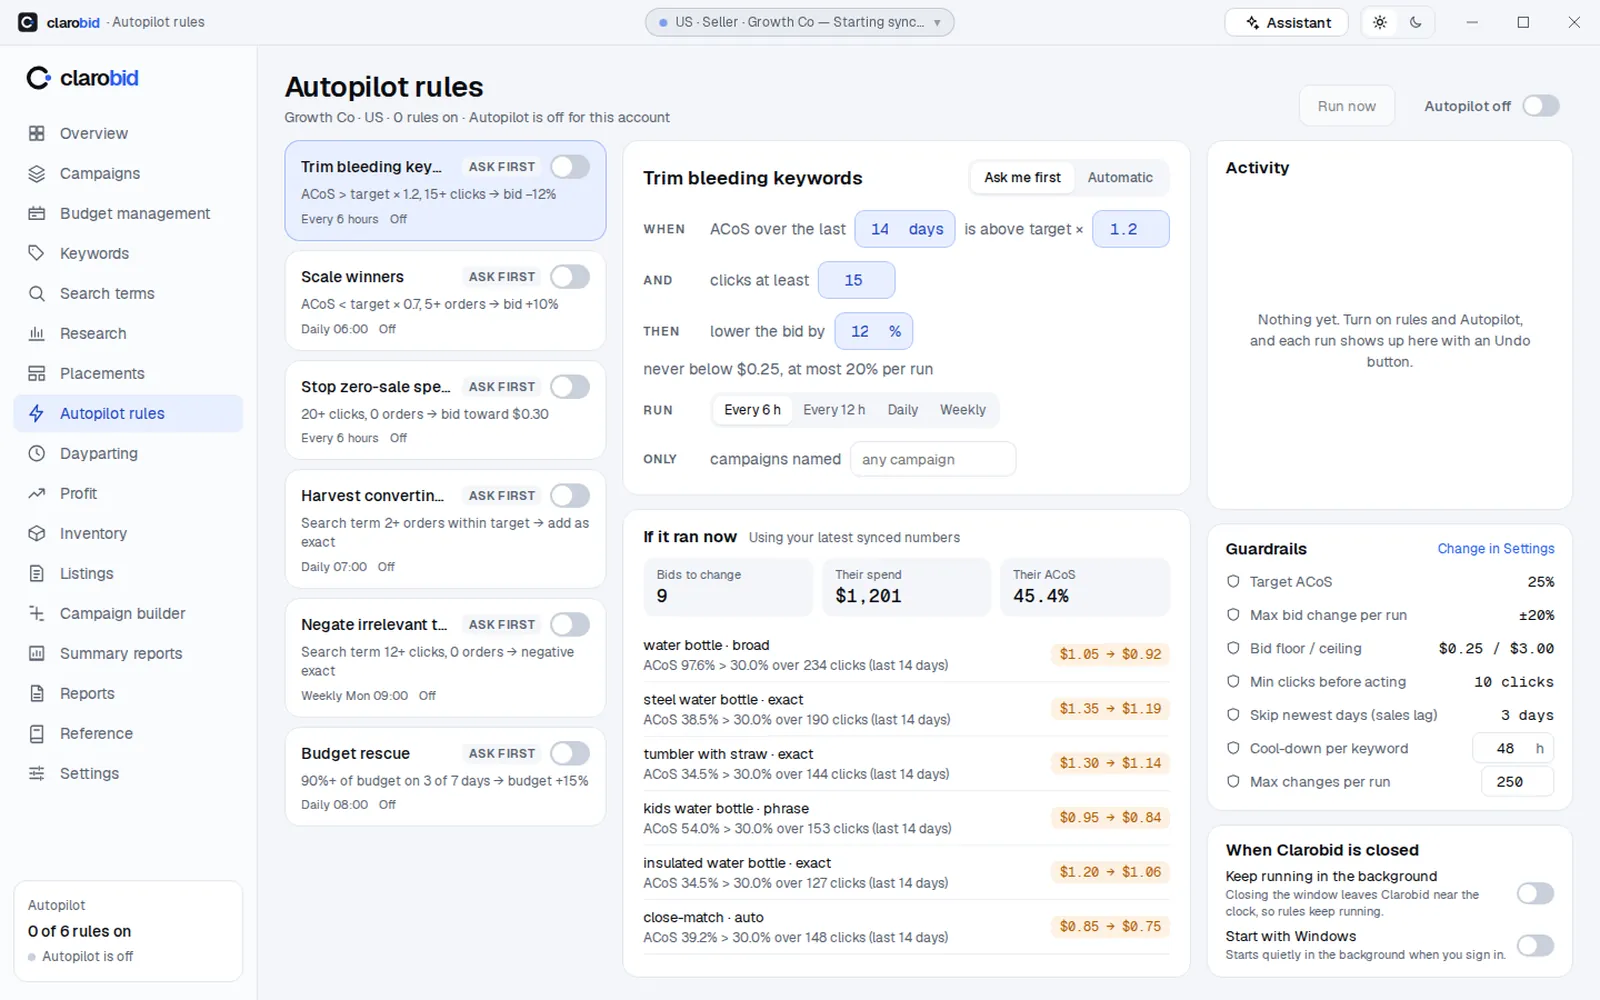This screenshot has height=1000, width=1600.
Task: Switch to dark theme moon icon
Action: click(1416, 22)
